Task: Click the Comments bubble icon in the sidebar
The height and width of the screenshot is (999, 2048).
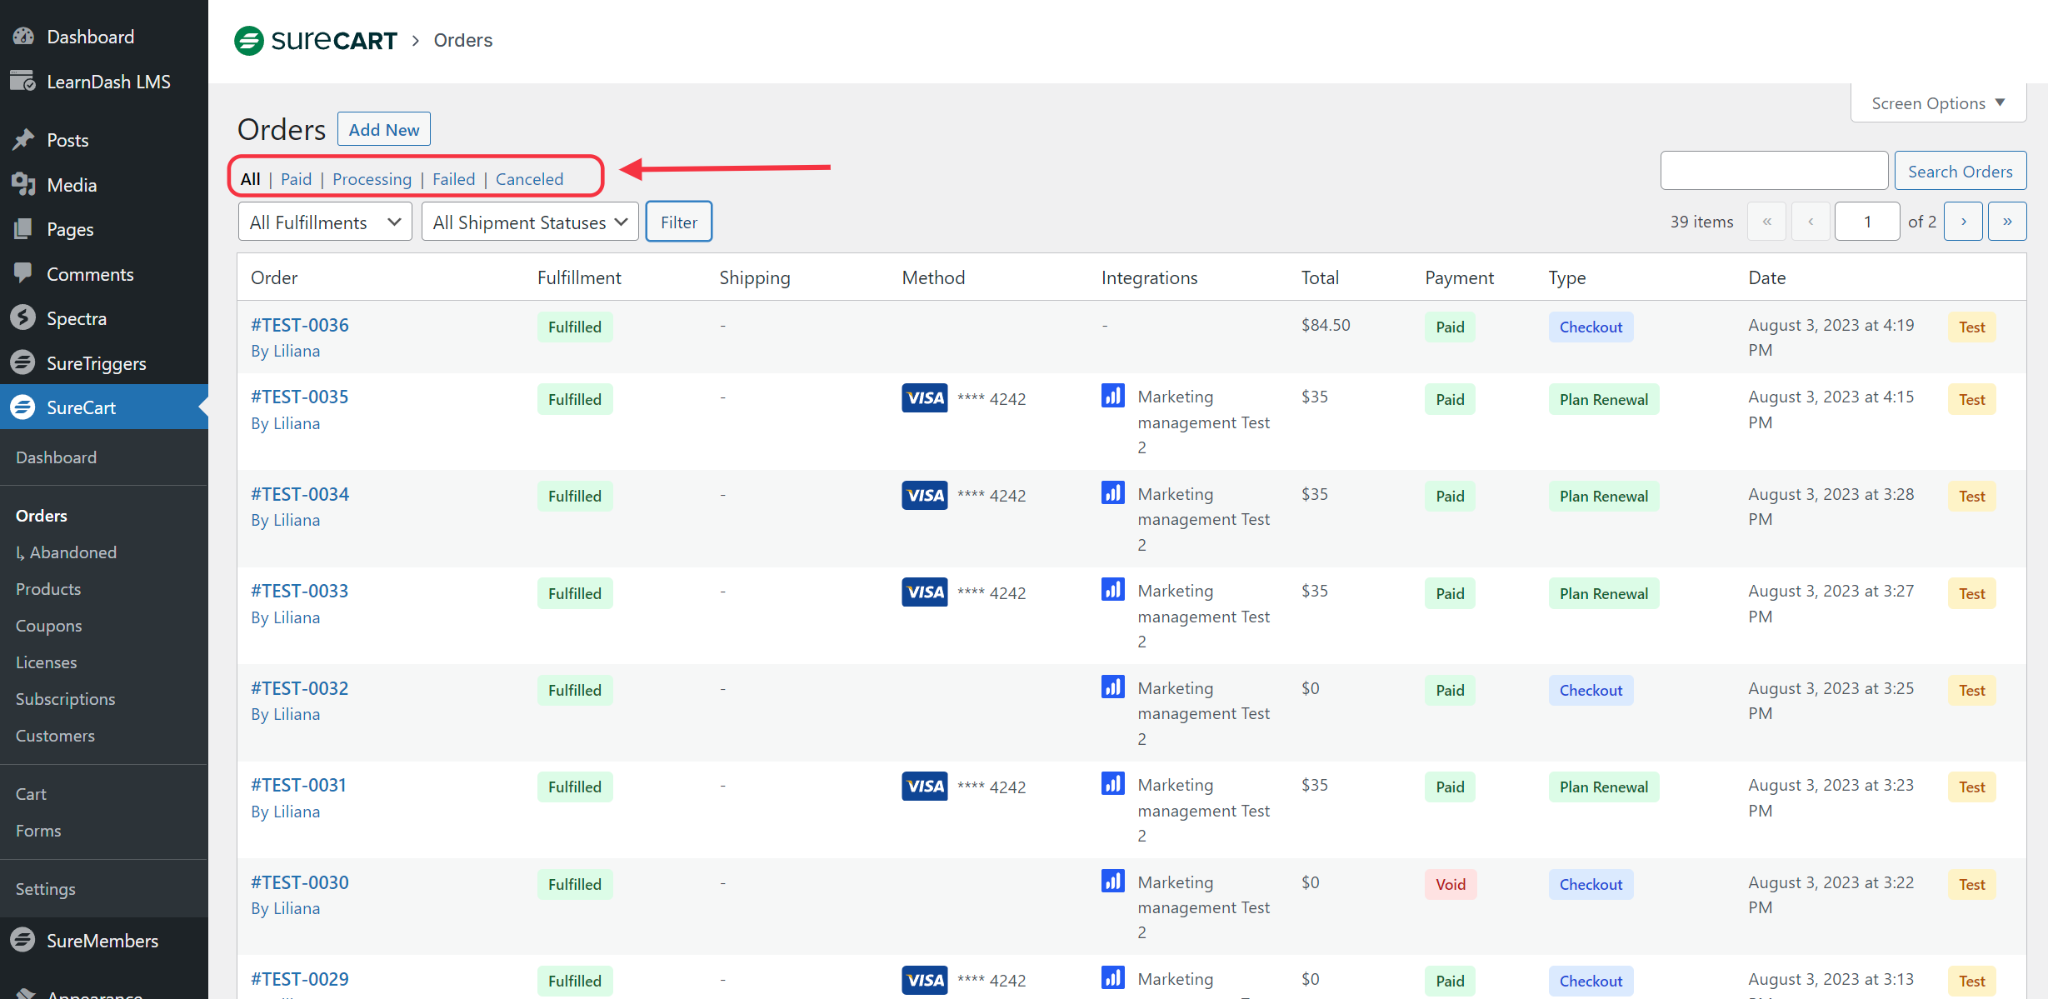Action: coord(23,274)
